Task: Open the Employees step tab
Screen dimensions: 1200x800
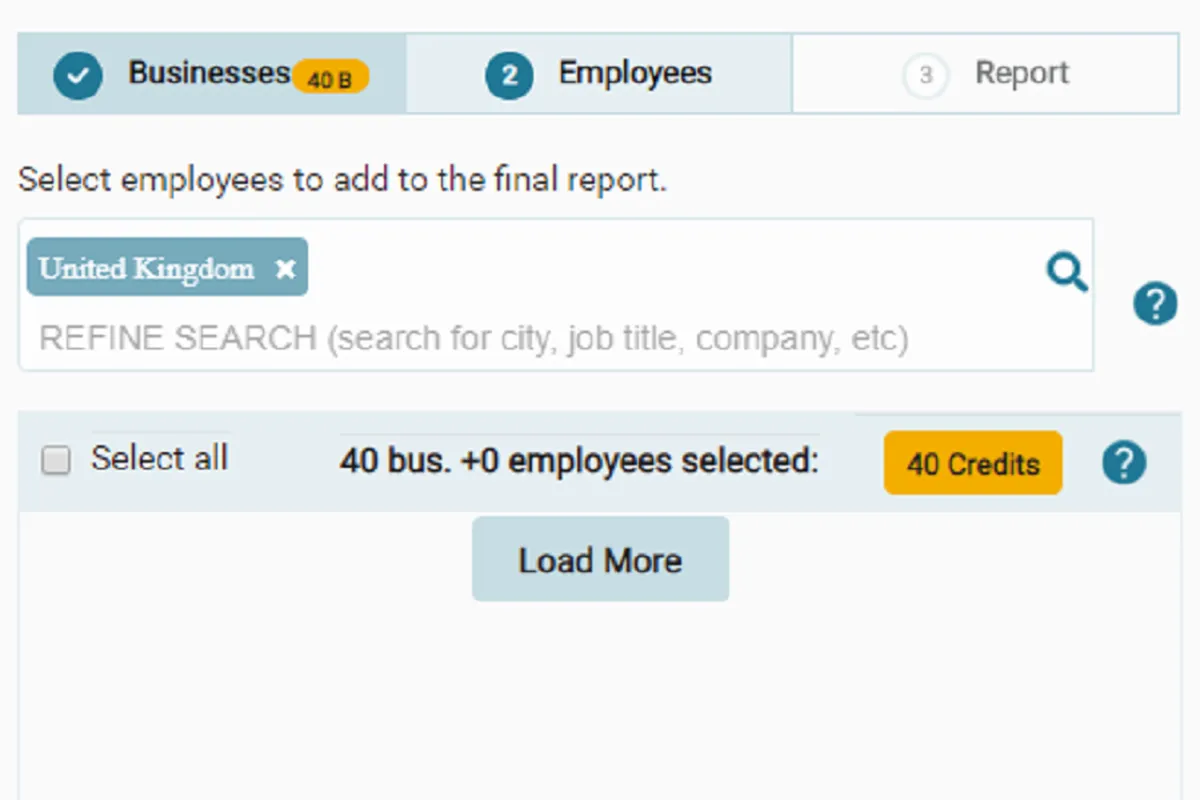Action: point(634,73)
